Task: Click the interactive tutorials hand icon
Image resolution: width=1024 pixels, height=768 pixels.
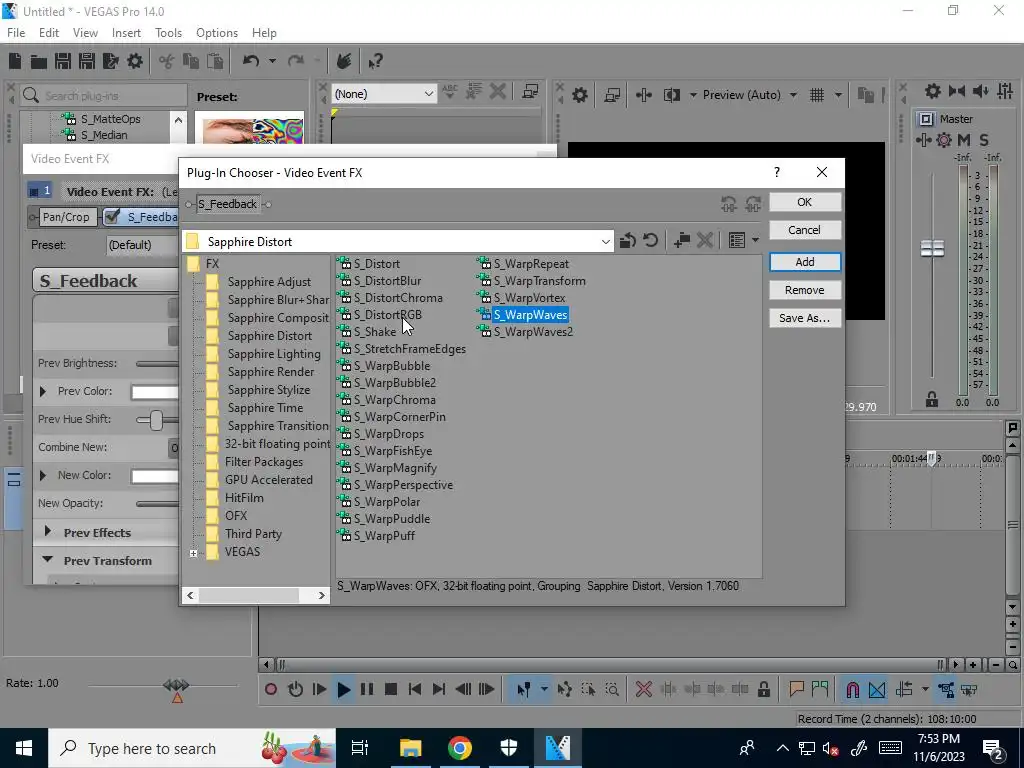Action: pyautogui.click(x=344, y=61)
